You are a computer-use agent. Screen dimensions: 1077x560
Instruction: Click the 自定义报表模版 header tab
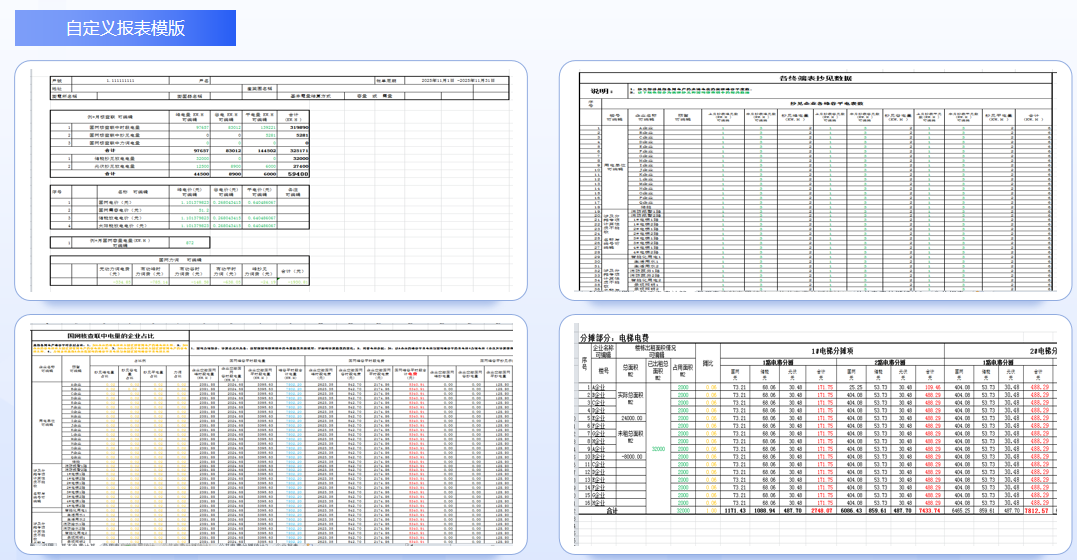pos(126,28)
